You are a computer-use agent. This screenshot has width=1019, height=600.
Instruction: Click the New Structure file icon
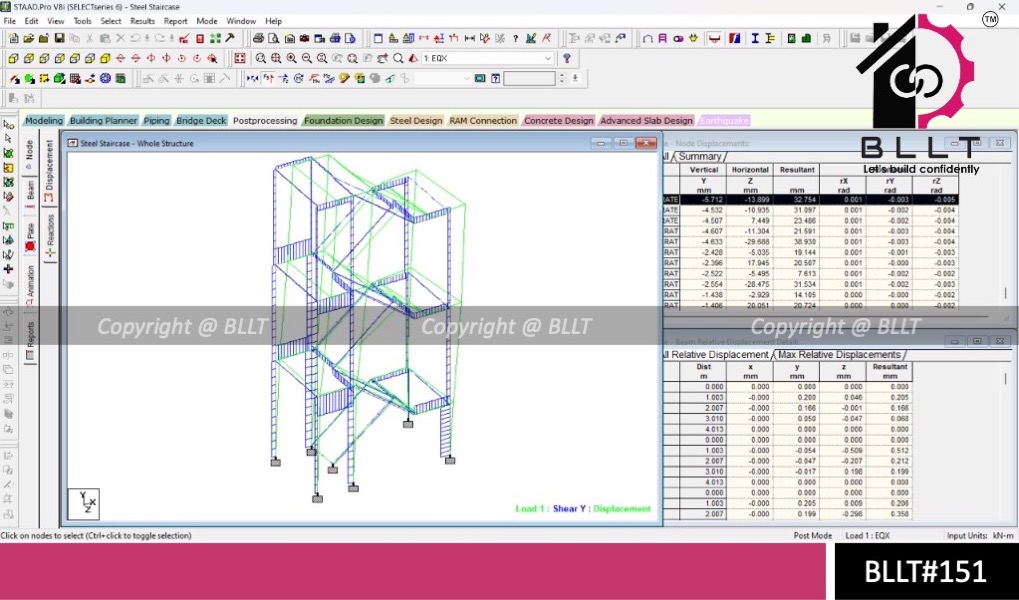click(x=14, y=38)
